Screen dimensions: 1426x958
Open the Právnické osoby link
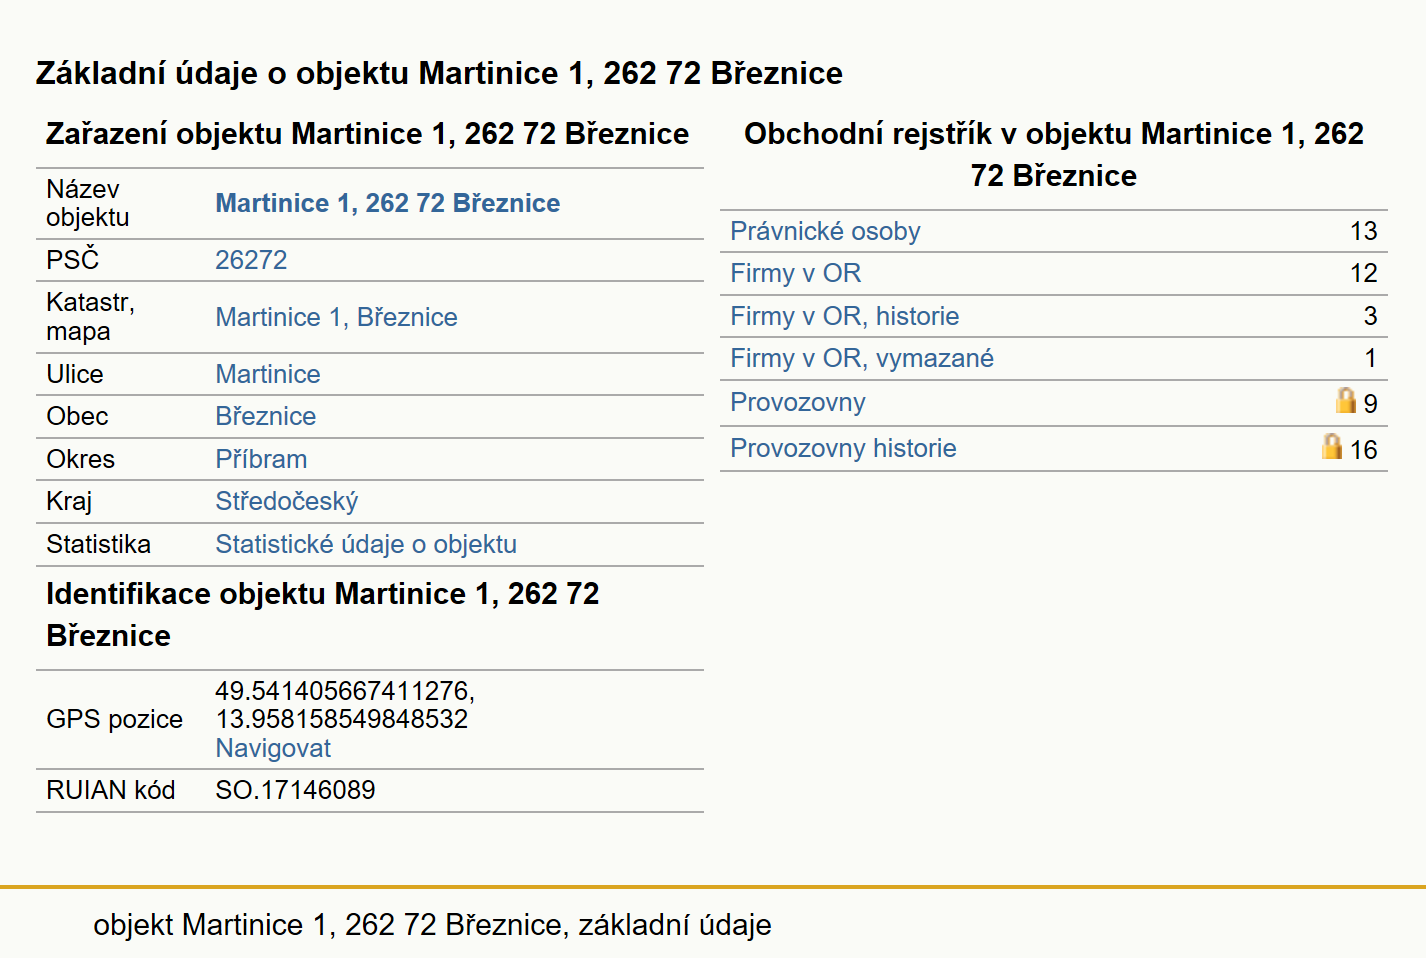(825, 231)
